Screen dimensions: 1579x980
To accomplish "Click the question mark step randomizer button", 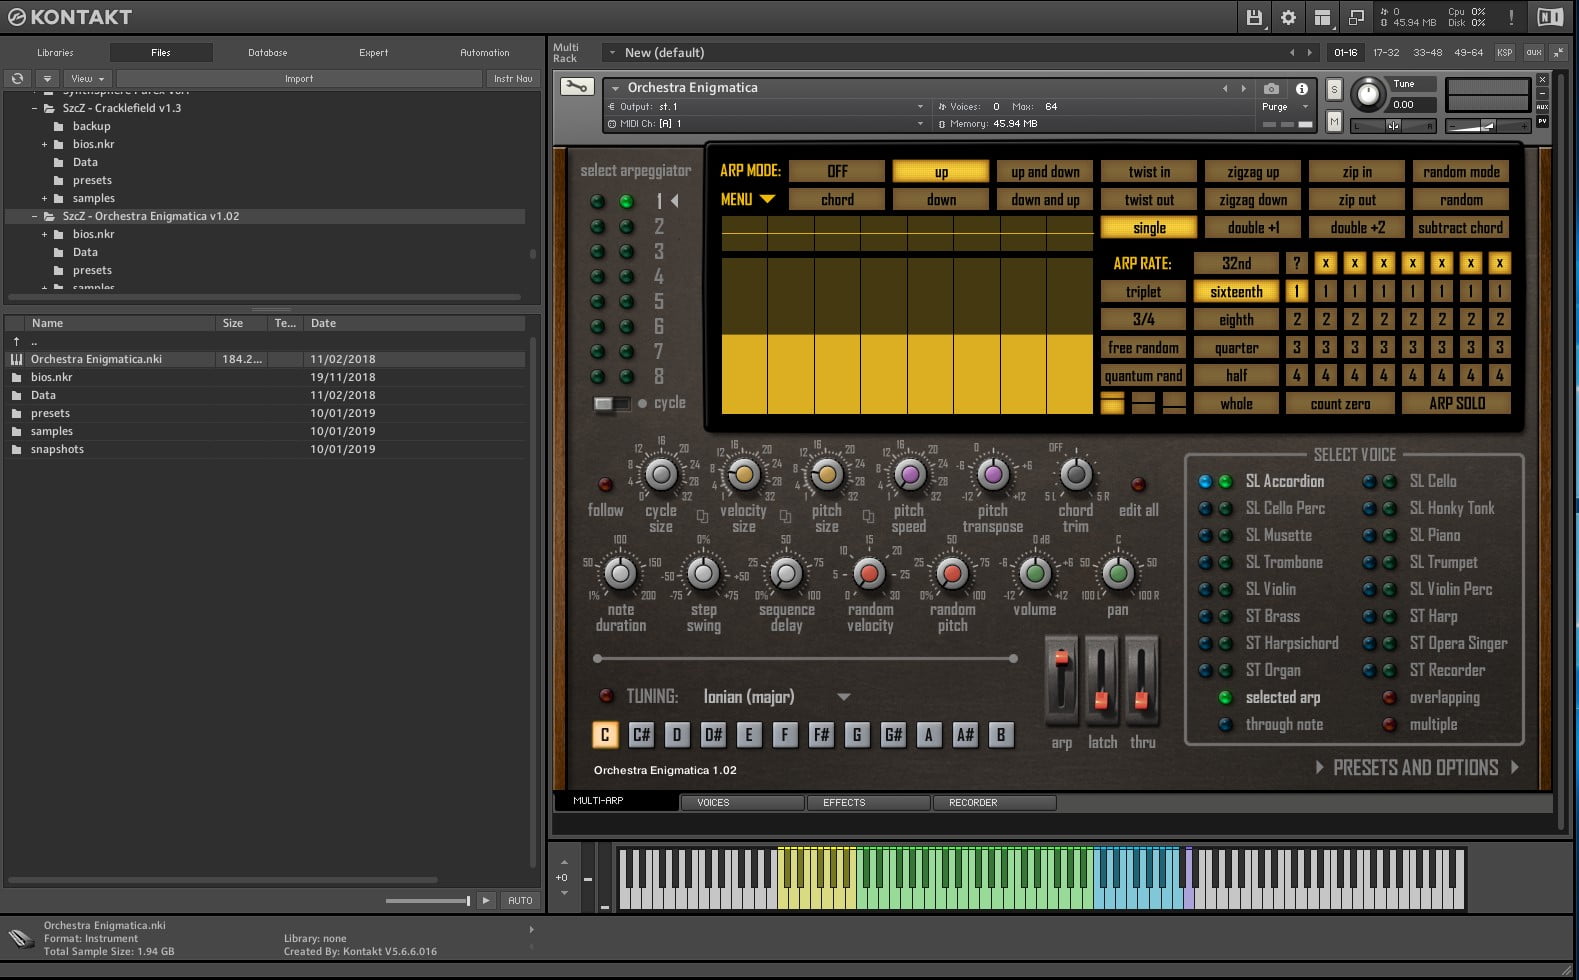I will click(x=1296, y=263).
